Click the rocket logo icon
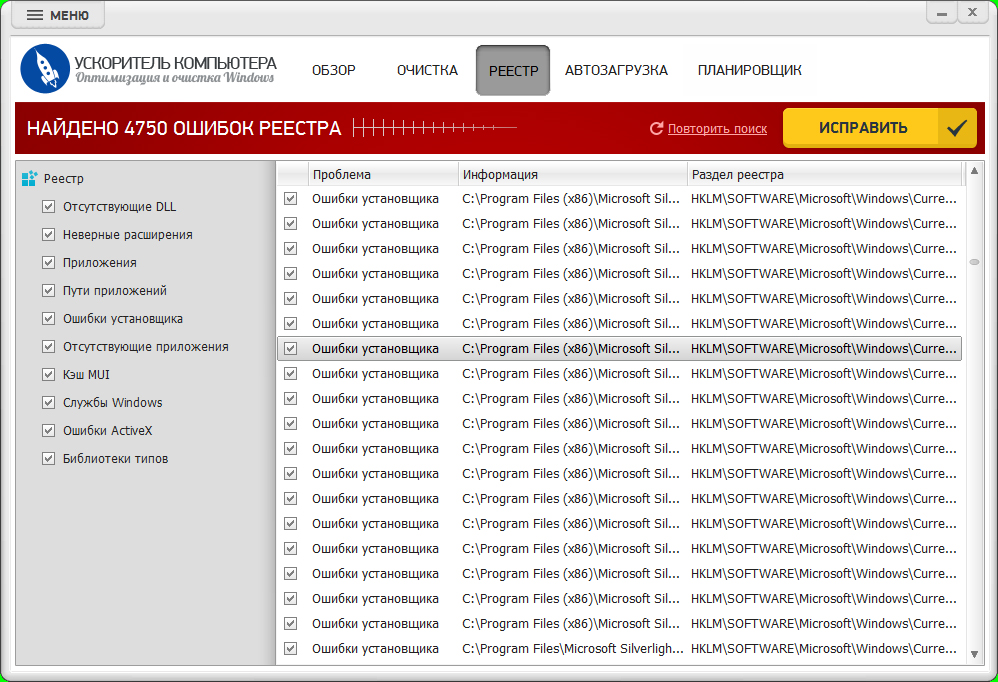 (x=45, y=69)
